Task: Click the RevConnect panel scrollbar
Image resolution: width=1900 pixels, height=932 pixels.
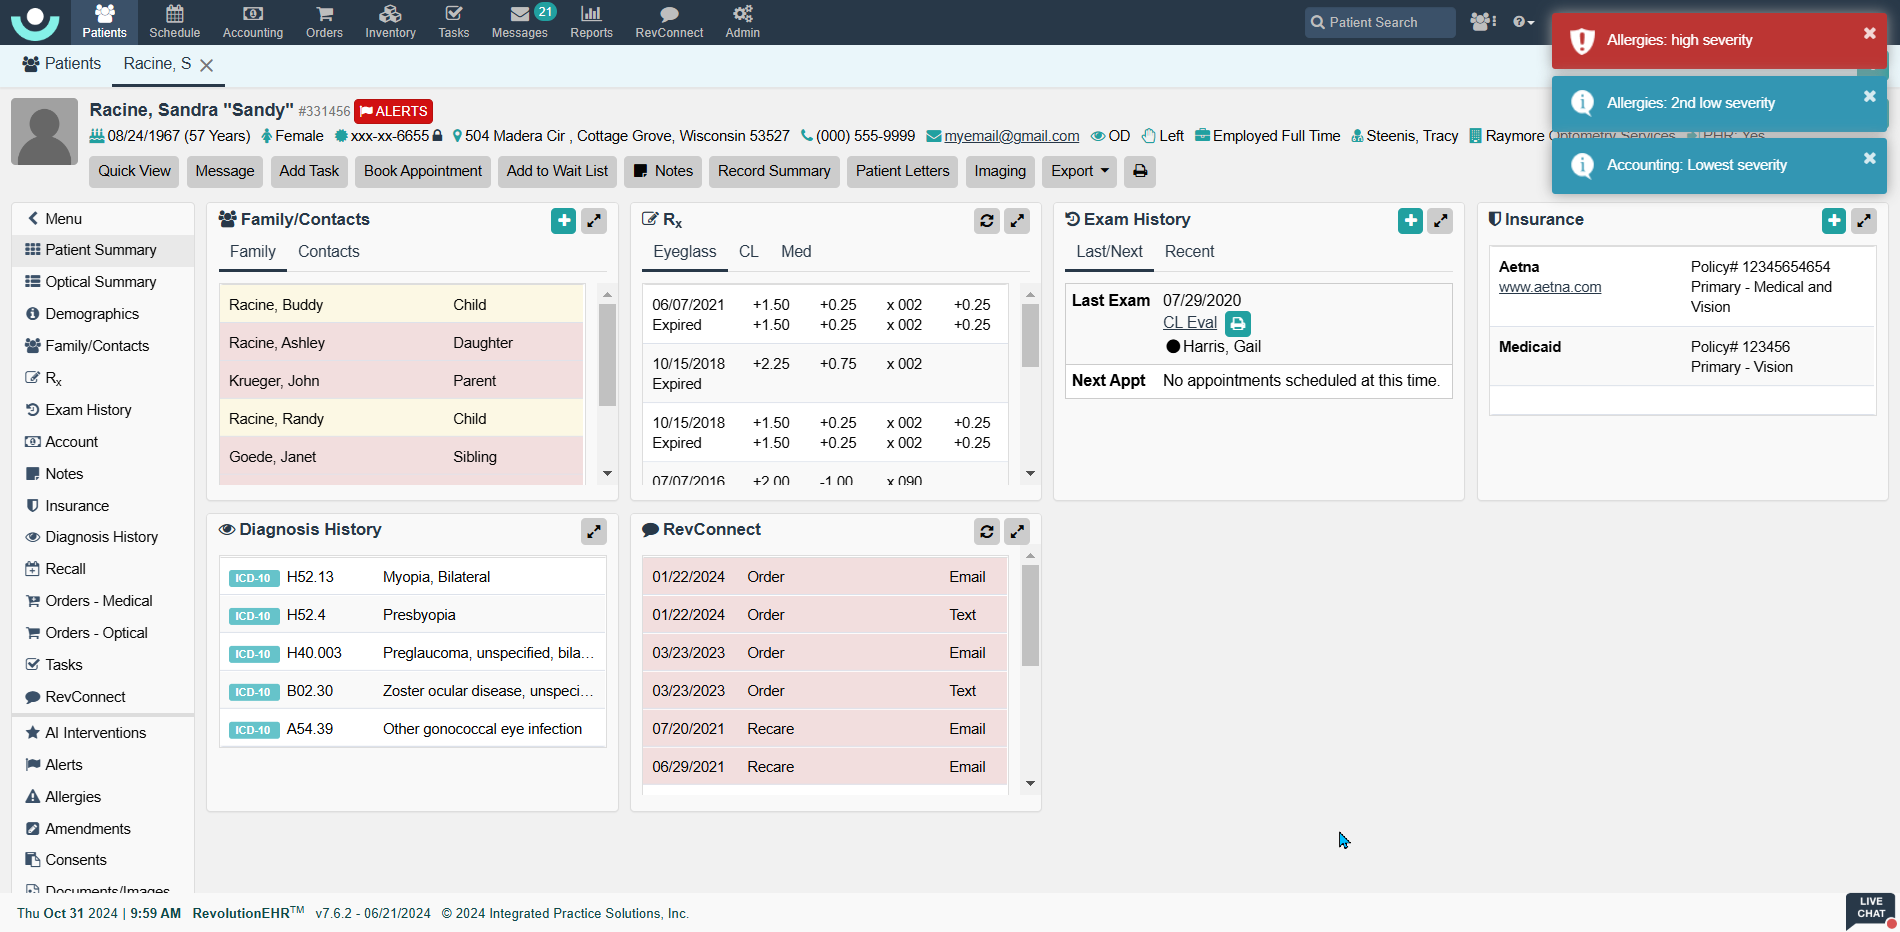Action: (x=1030, y=615)
